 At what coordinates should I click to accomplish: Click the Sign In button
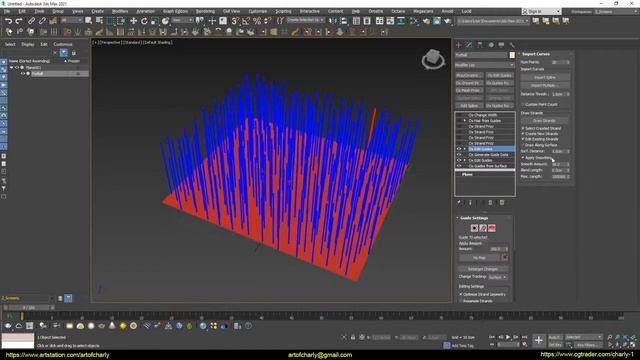(541, 12)
